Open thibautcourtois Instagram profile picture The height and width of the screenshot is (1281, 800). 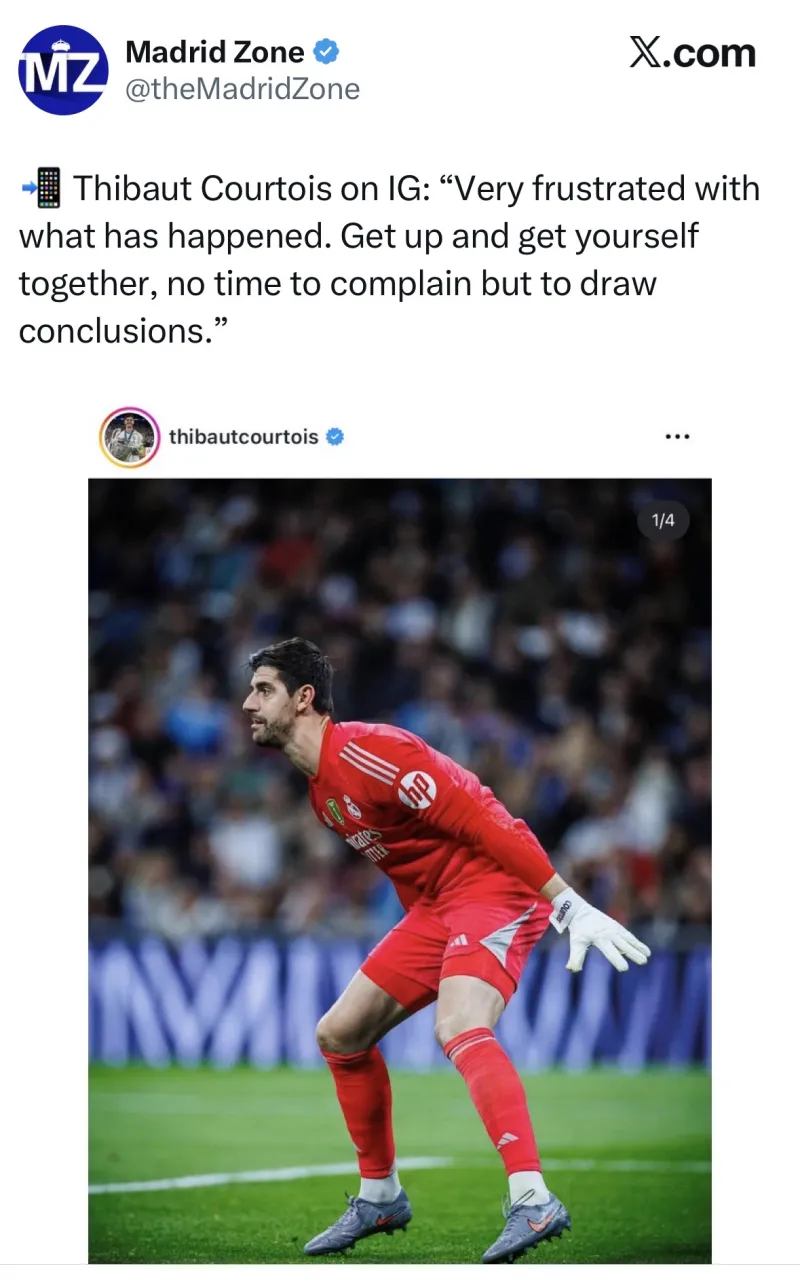point(130,437)
